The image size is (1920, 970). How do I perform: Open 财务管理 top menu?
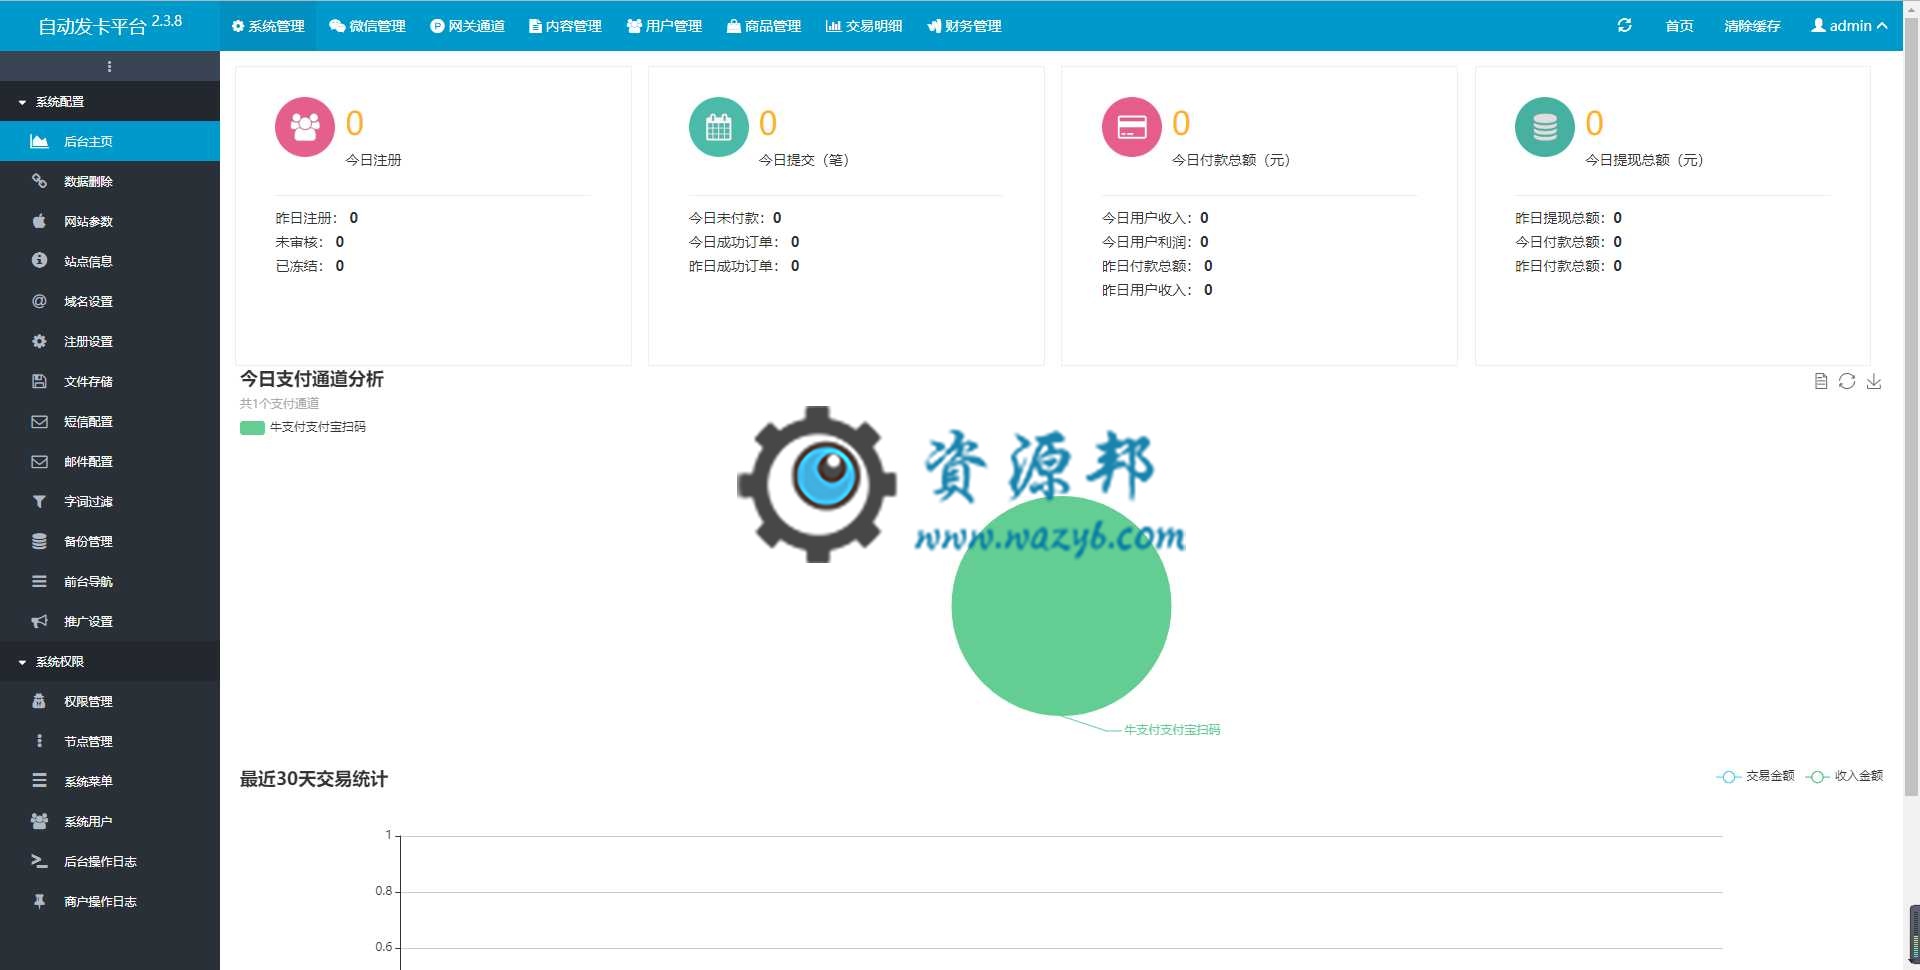(964, 26)
